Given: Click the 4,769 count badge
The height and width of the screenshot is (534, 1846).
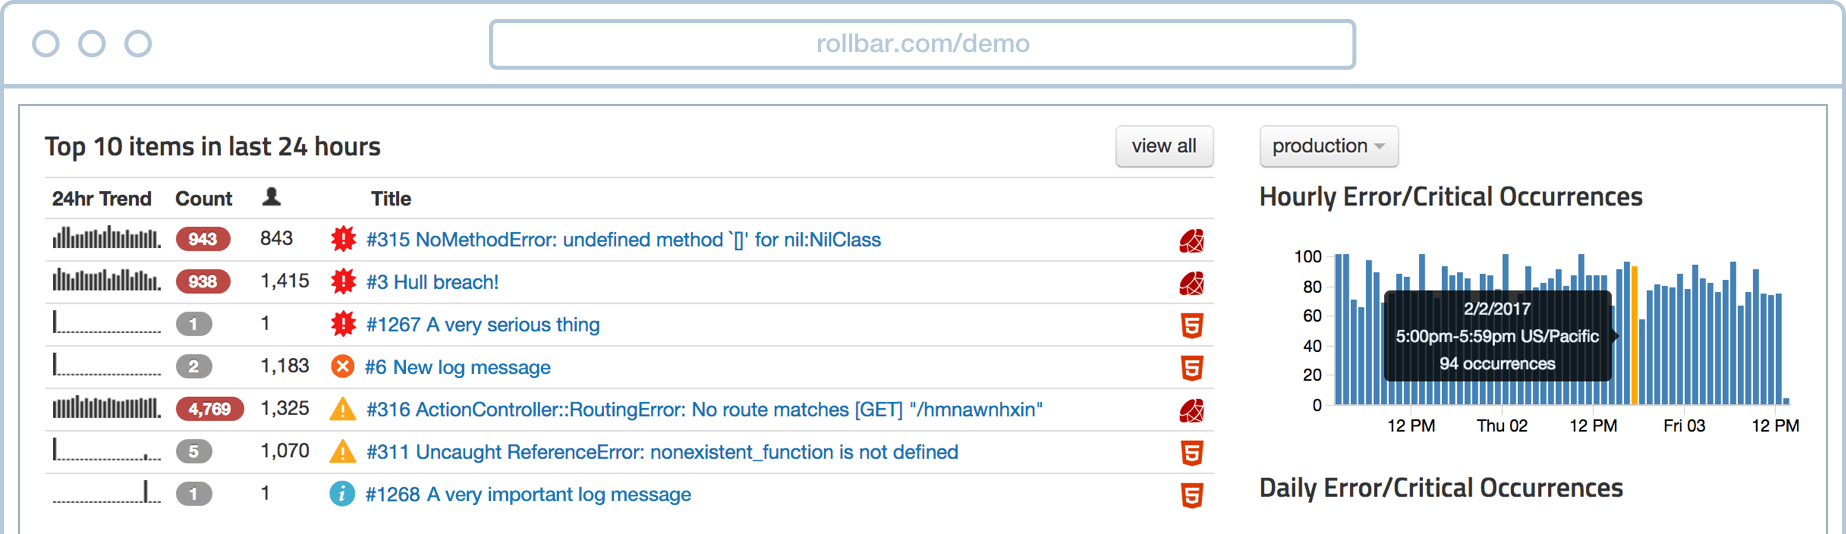Looking at the screenshot, I should (x=209, y=409).
